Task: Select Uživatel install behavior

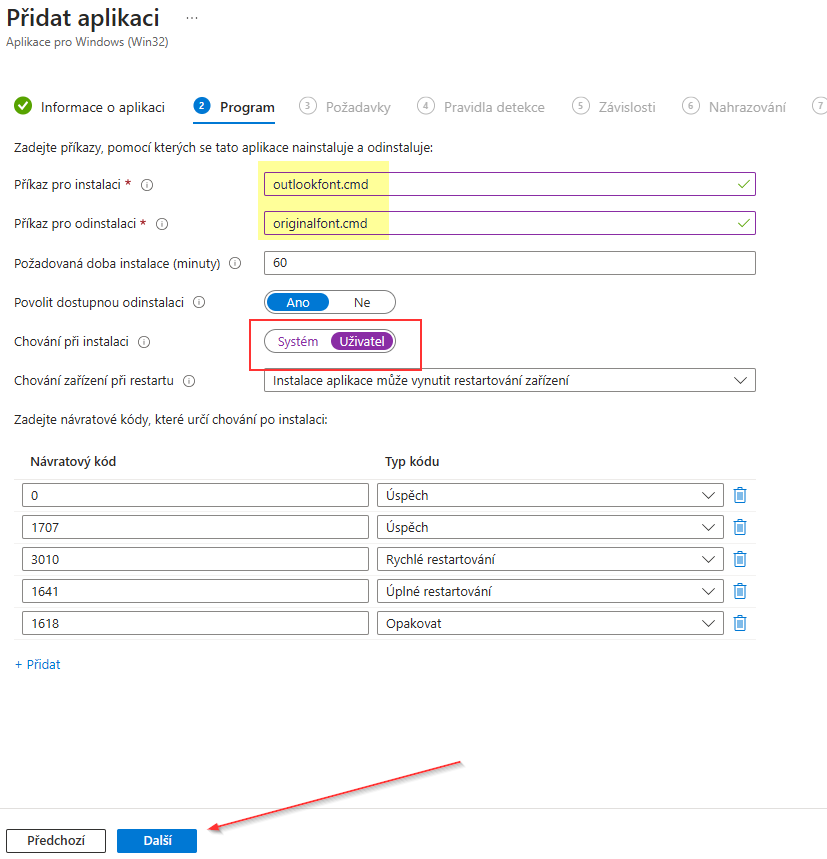Action: [x=362, y=341]
